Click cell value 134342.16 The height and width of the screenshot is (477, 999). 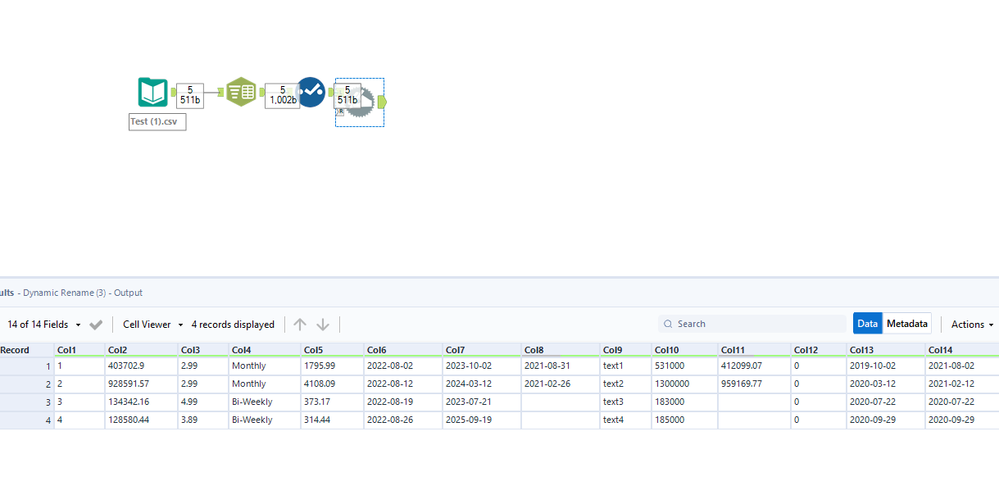click(x=141, y=402)
